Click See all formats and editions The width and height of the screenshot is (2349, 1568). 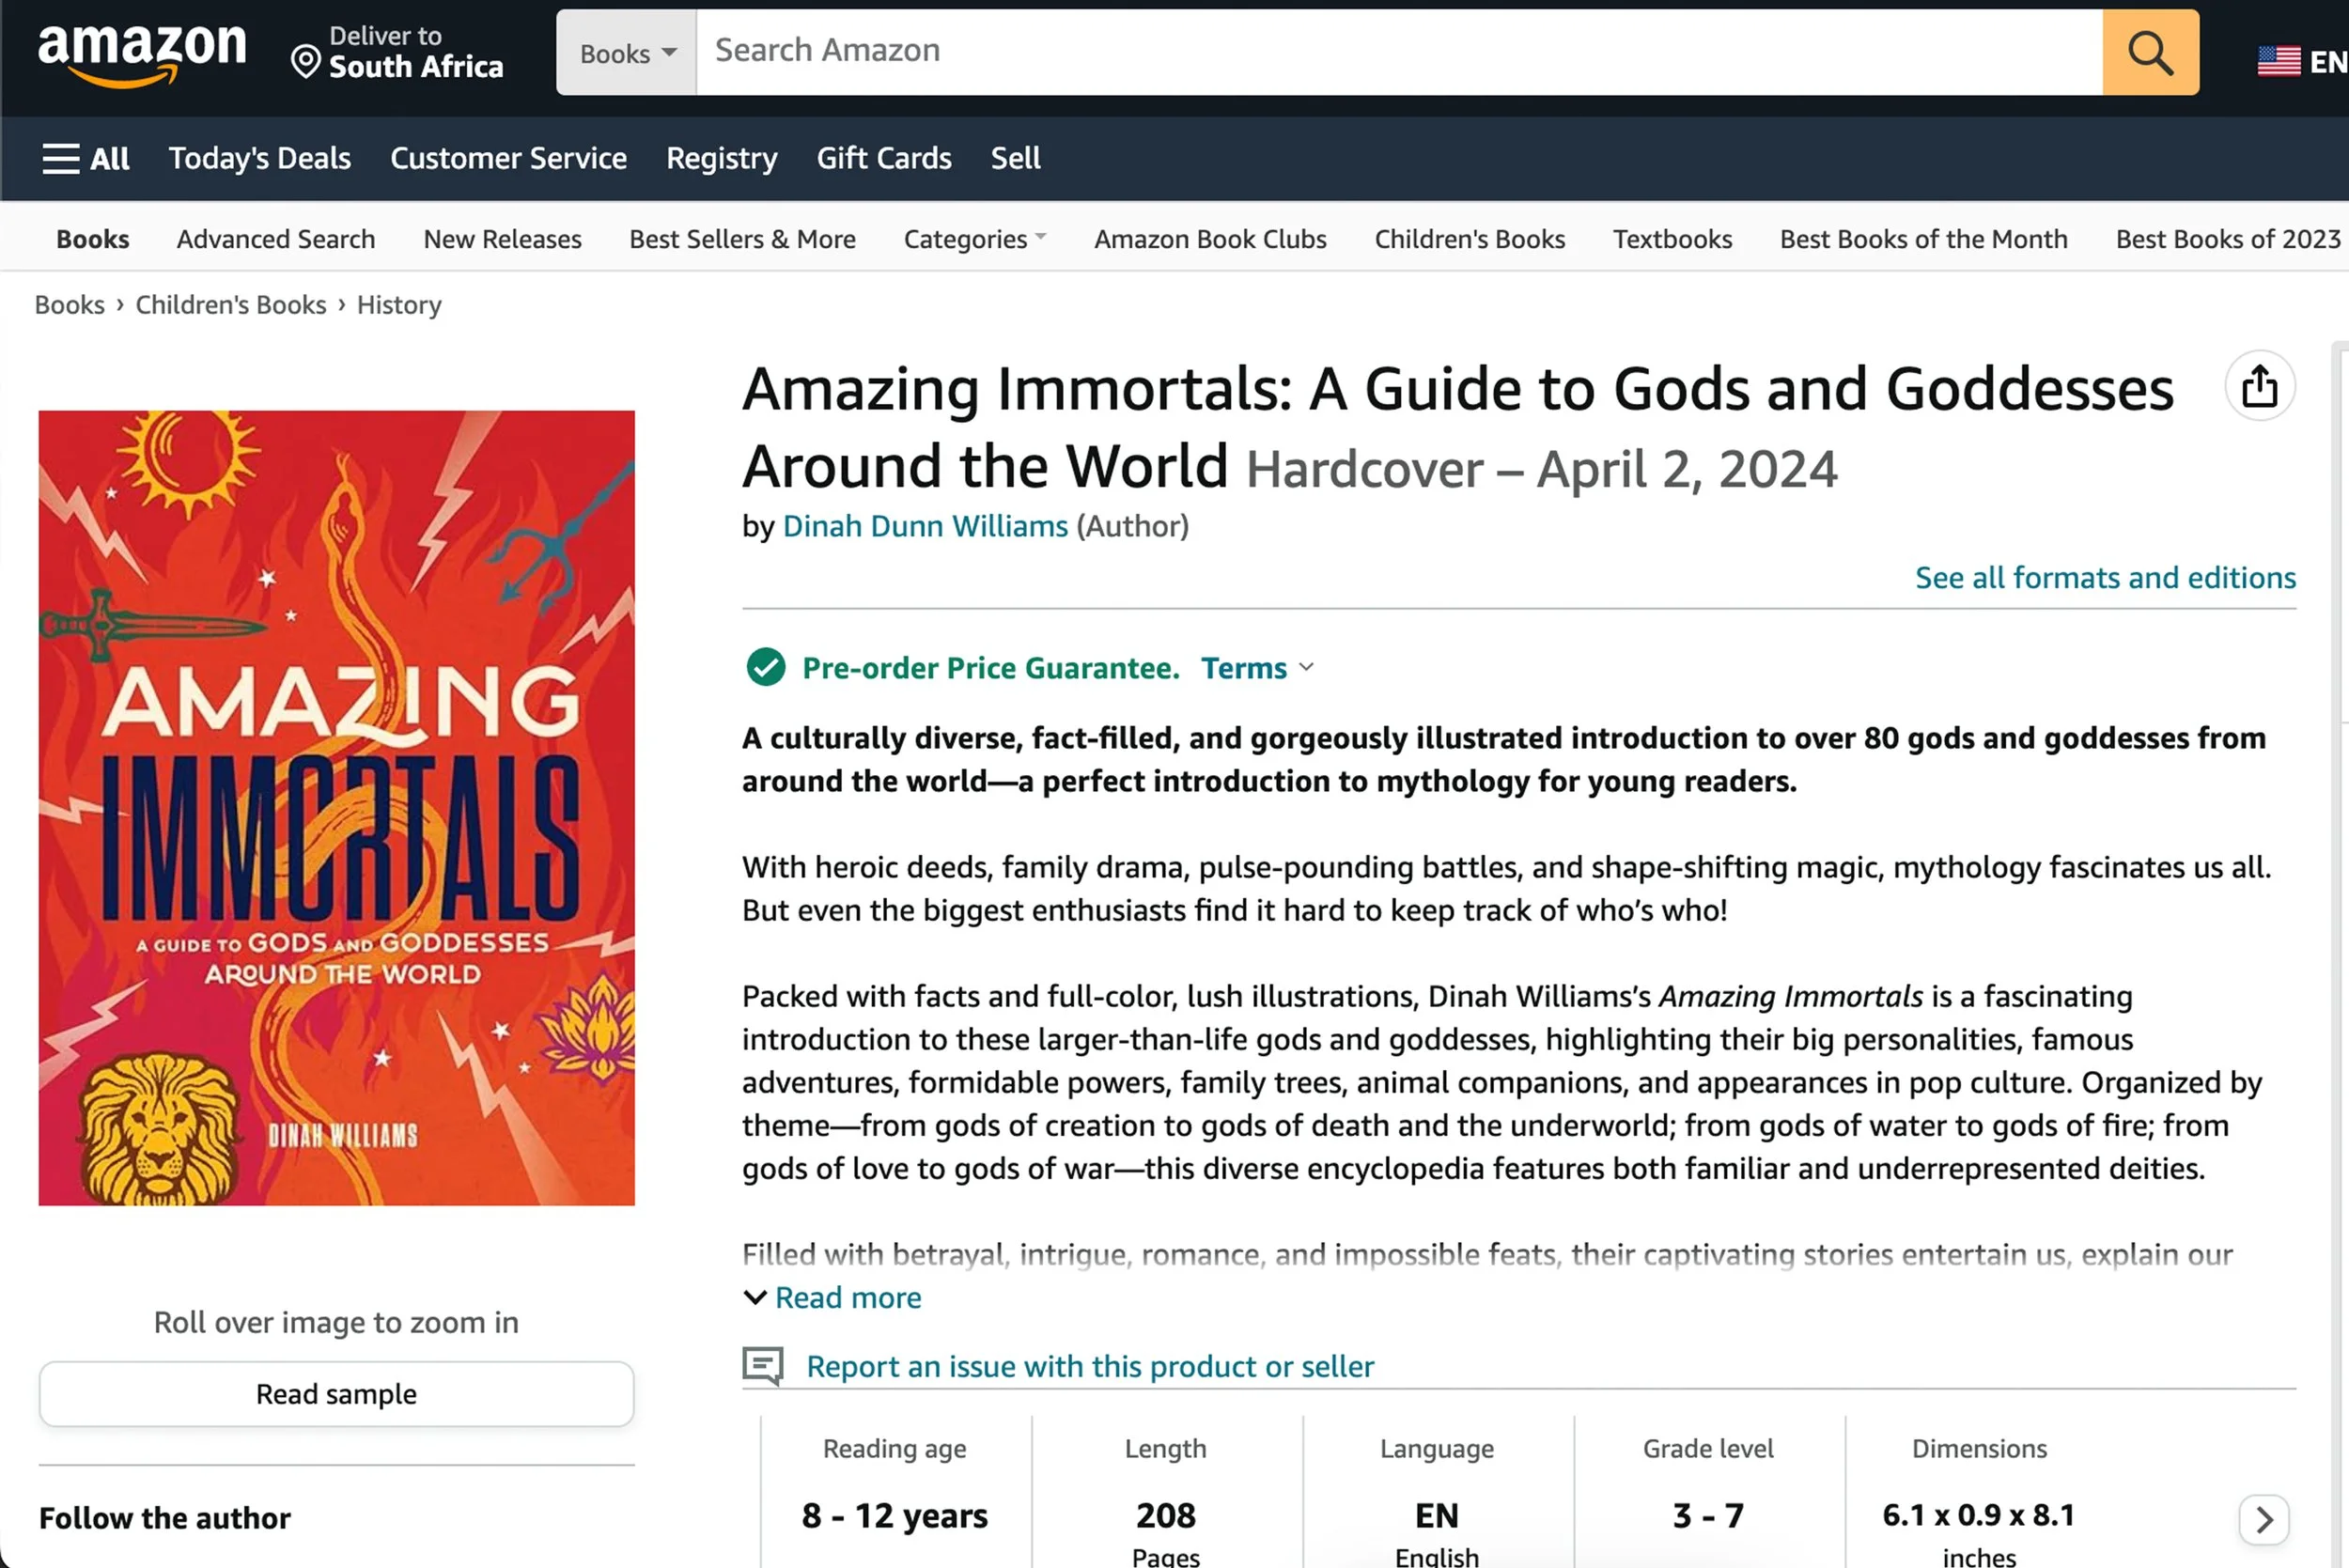pos(2104,577)
